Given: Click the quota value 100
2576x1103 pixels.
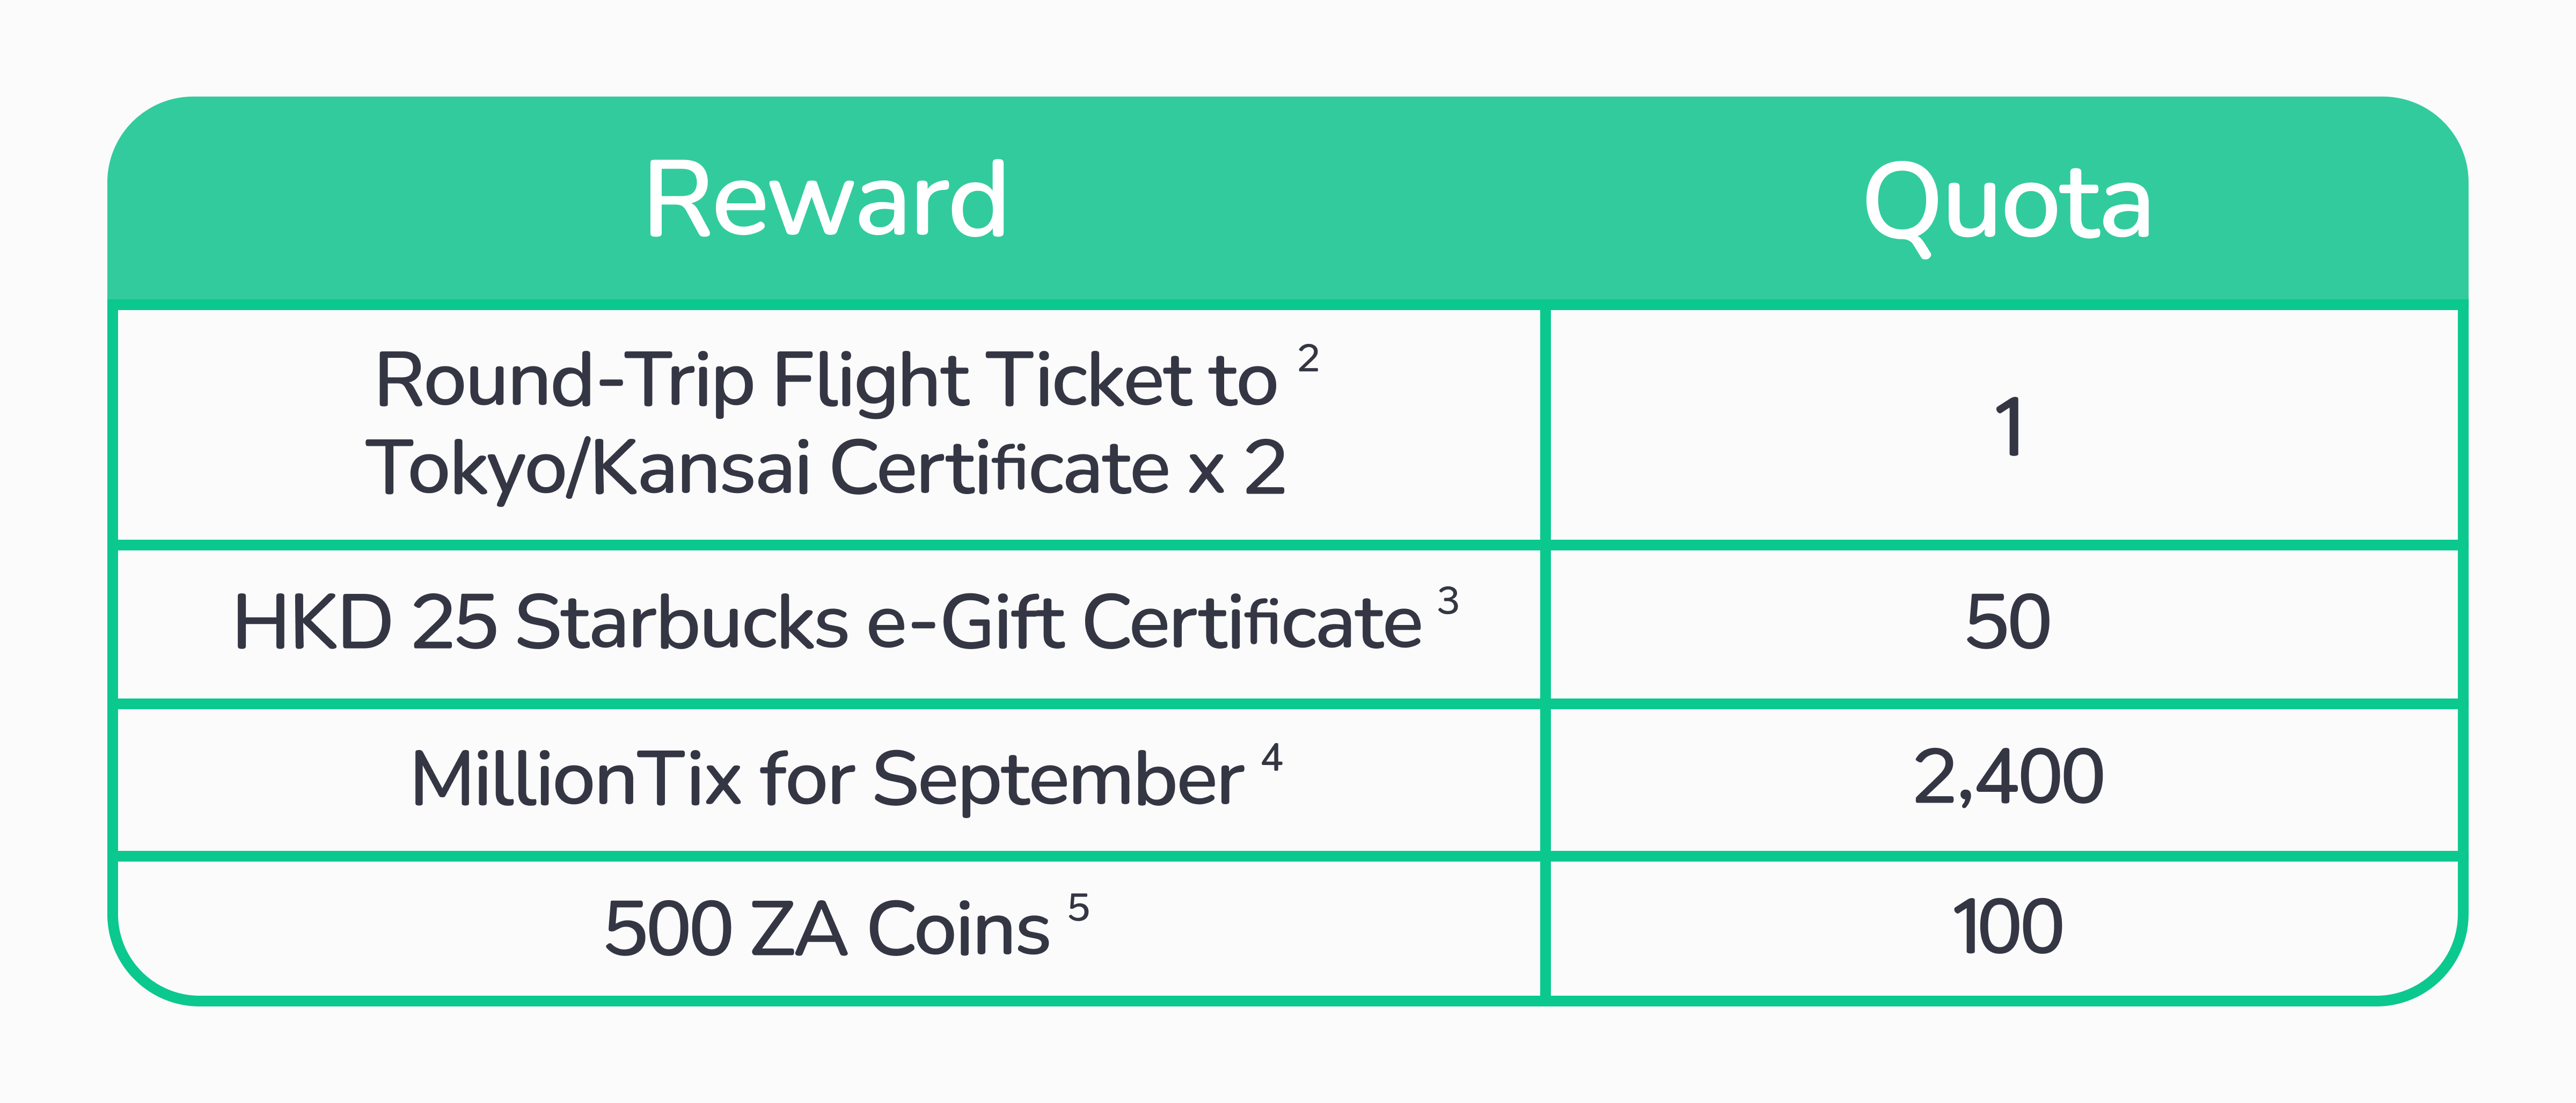Looking at the screenshot, I should coord(2008,927).
